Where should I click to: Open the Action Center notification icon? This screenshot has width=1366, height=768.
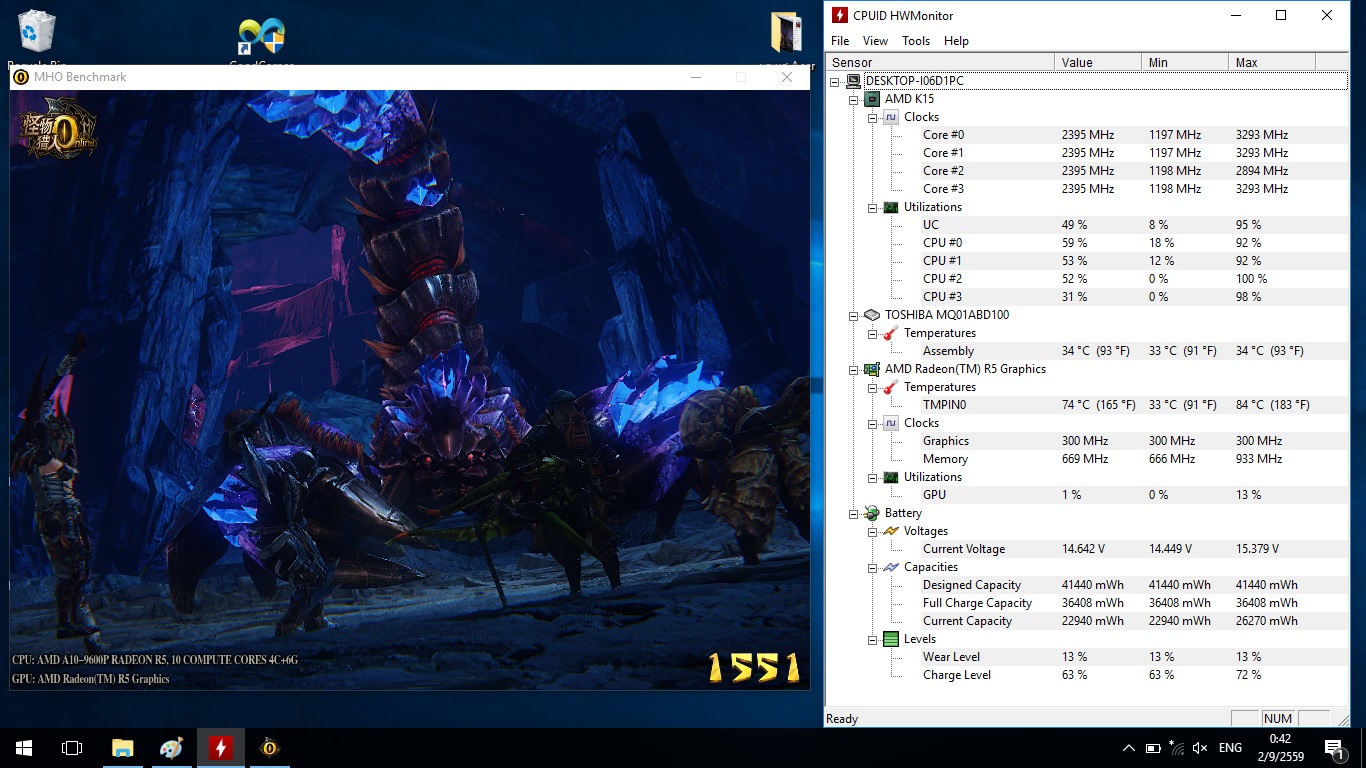1333,747
